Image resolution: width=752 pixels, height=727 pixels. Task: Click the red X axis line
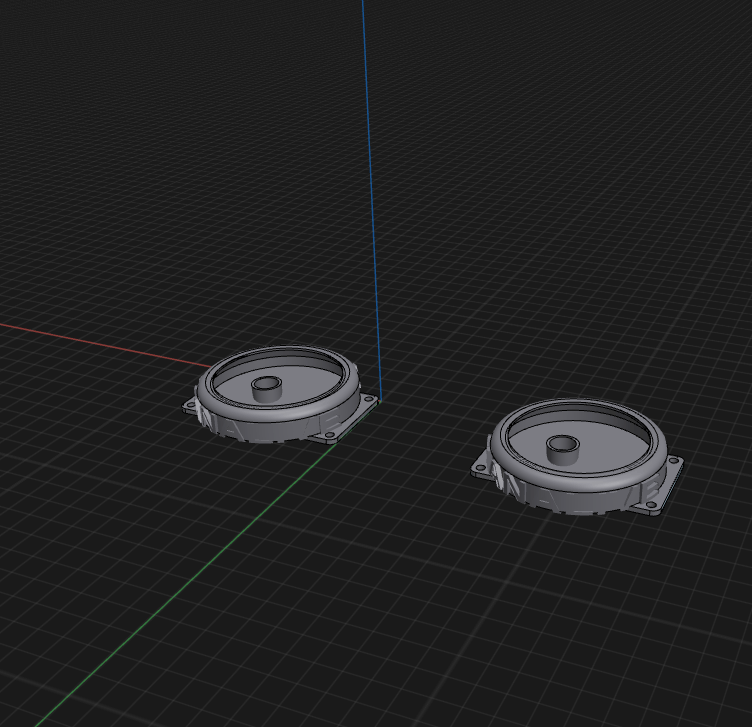[106, 346]
